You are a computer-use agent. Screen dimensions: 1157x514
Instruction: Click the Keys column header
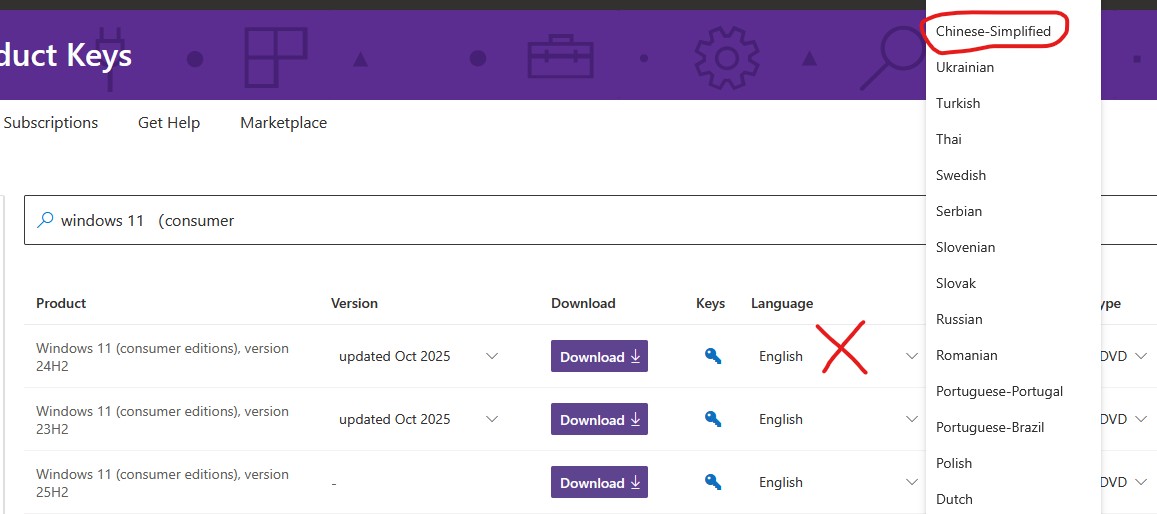coord(711,303)
